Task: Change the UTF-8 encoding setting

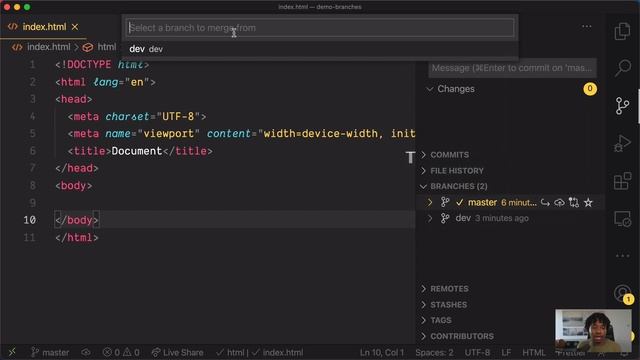Action: coord(477,352)
